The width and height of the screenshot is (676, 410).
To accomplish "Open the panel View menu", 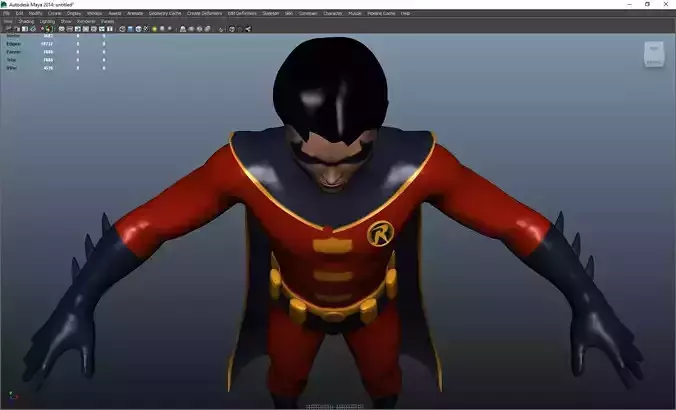I will (8, 21).
